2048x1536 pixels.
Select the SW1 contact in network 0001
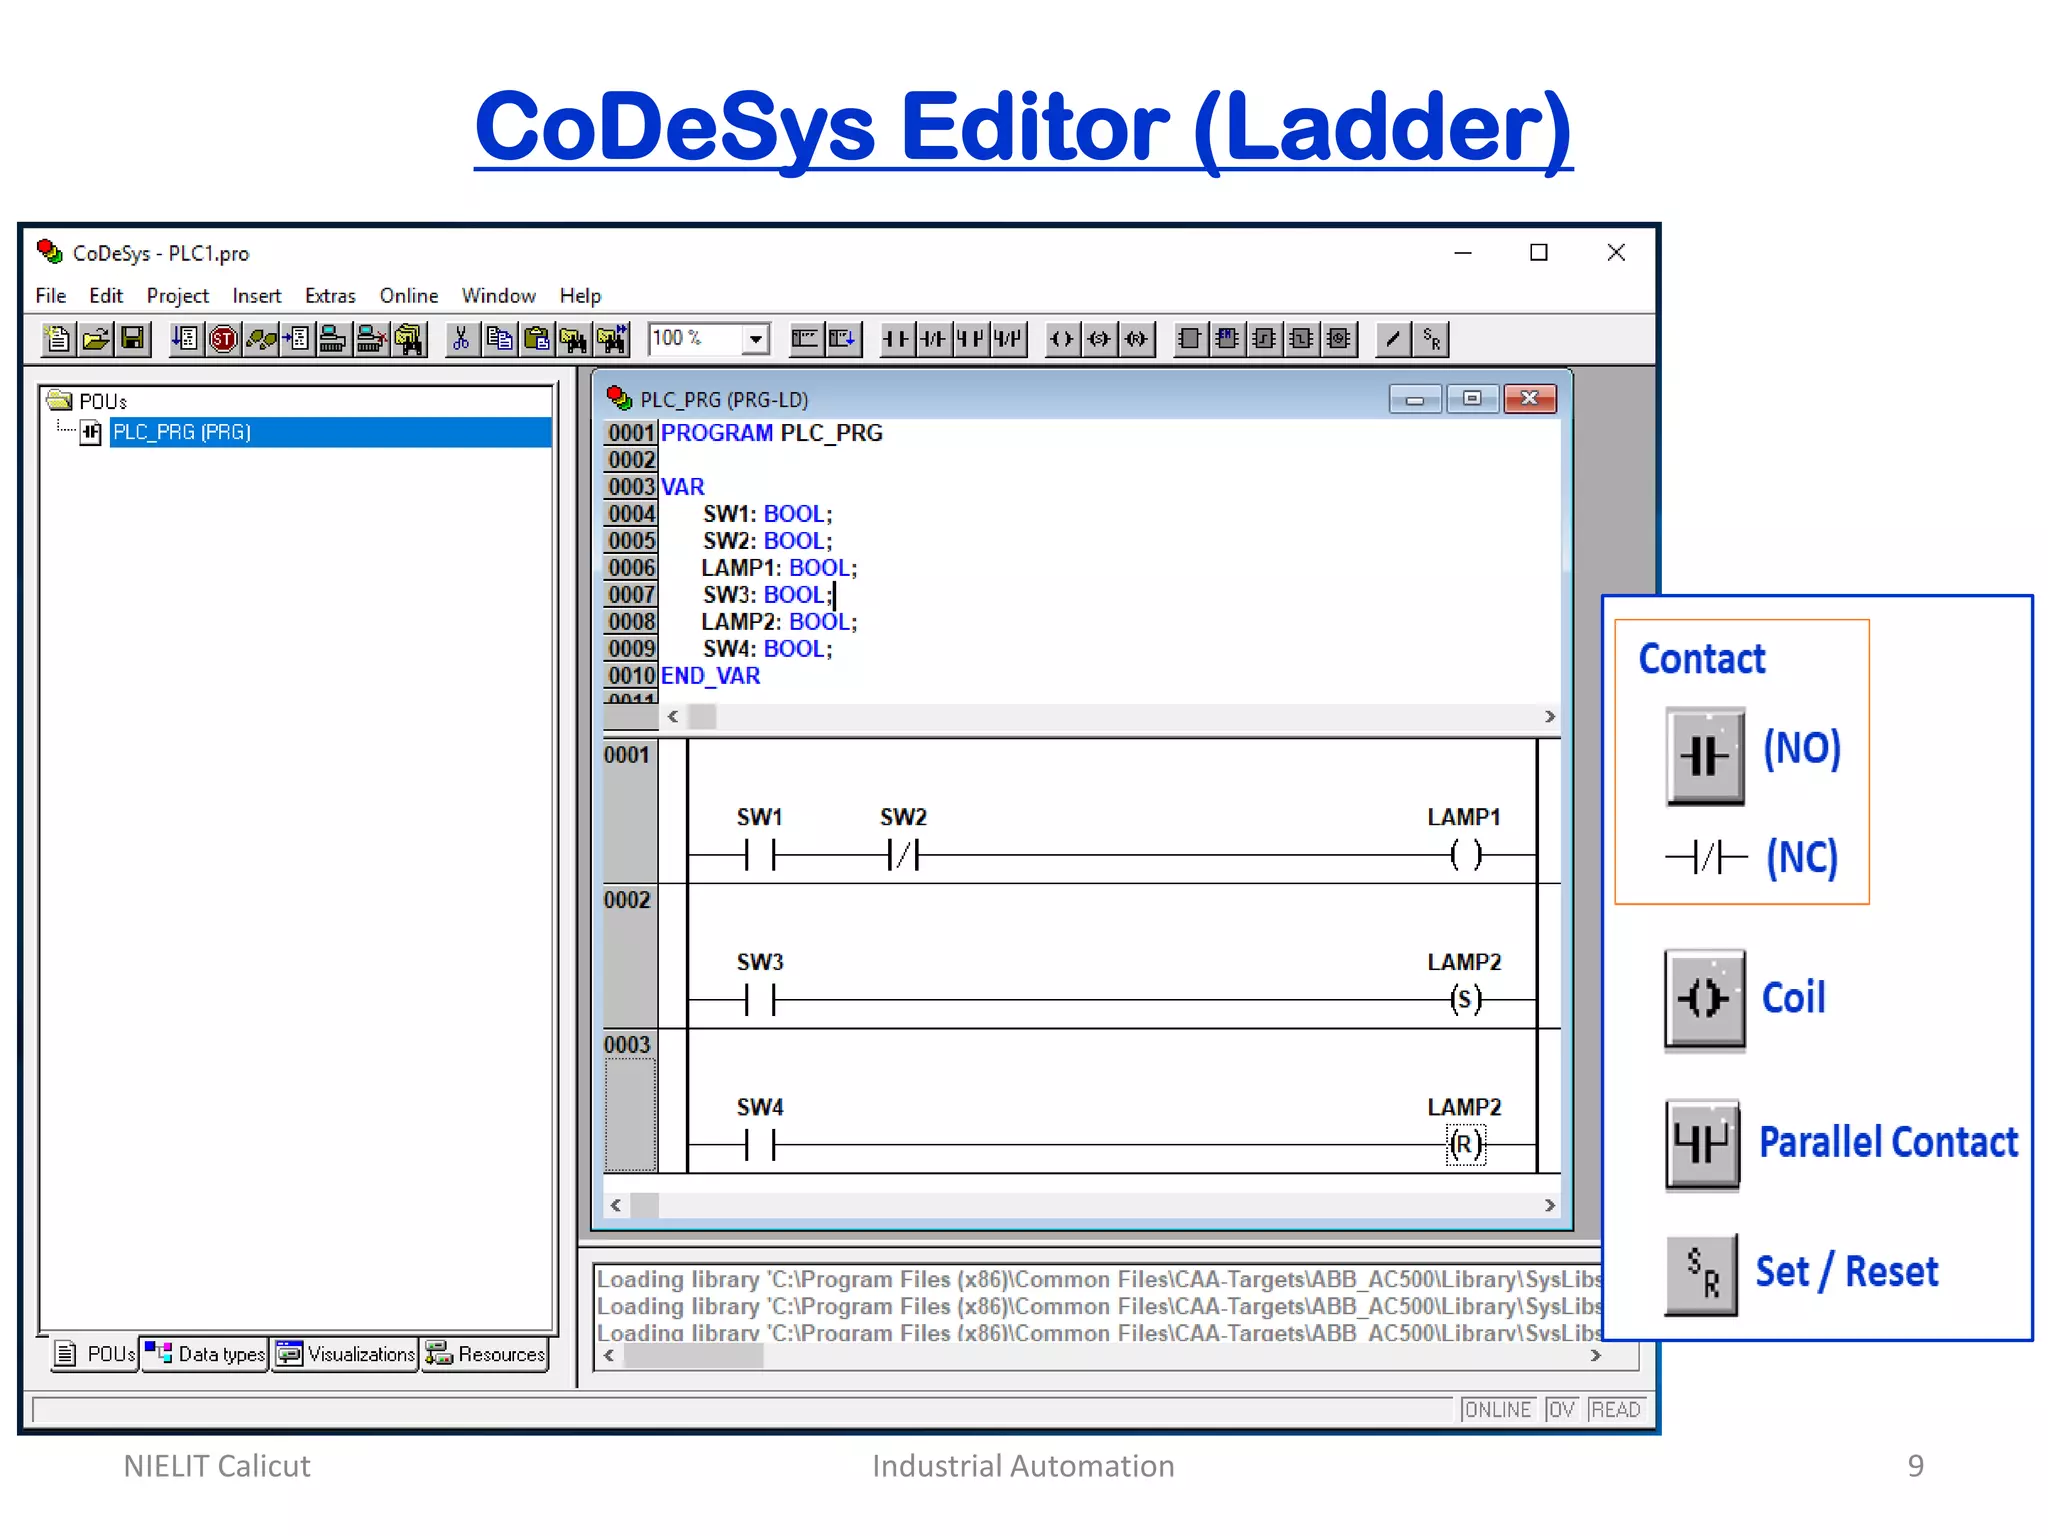pos(760,855)
